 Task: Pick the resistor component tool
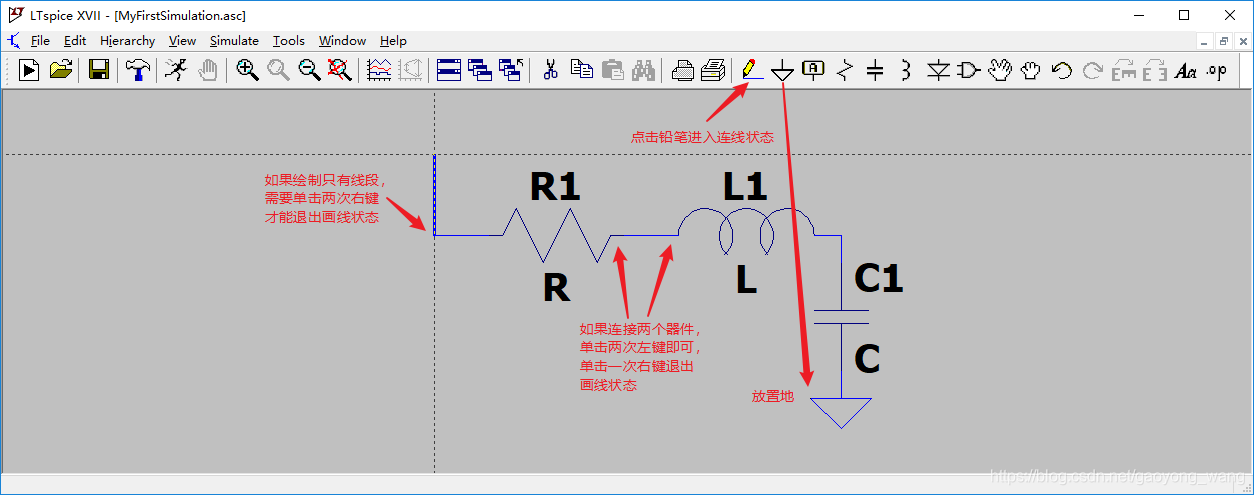(845, 70)
